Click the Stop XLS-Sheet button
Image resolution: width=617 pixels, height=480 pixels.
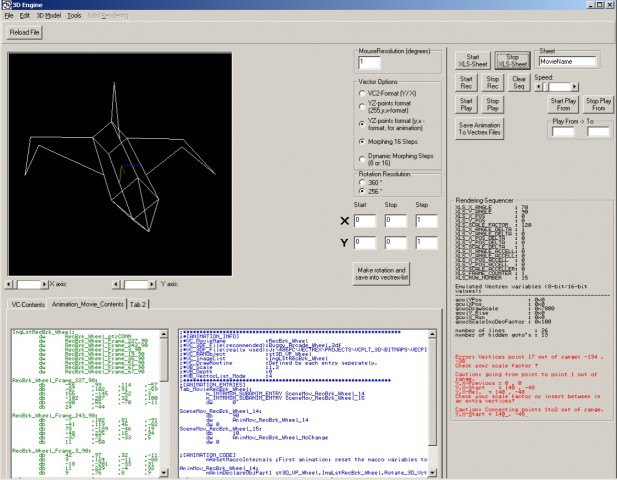coord(512,61)
